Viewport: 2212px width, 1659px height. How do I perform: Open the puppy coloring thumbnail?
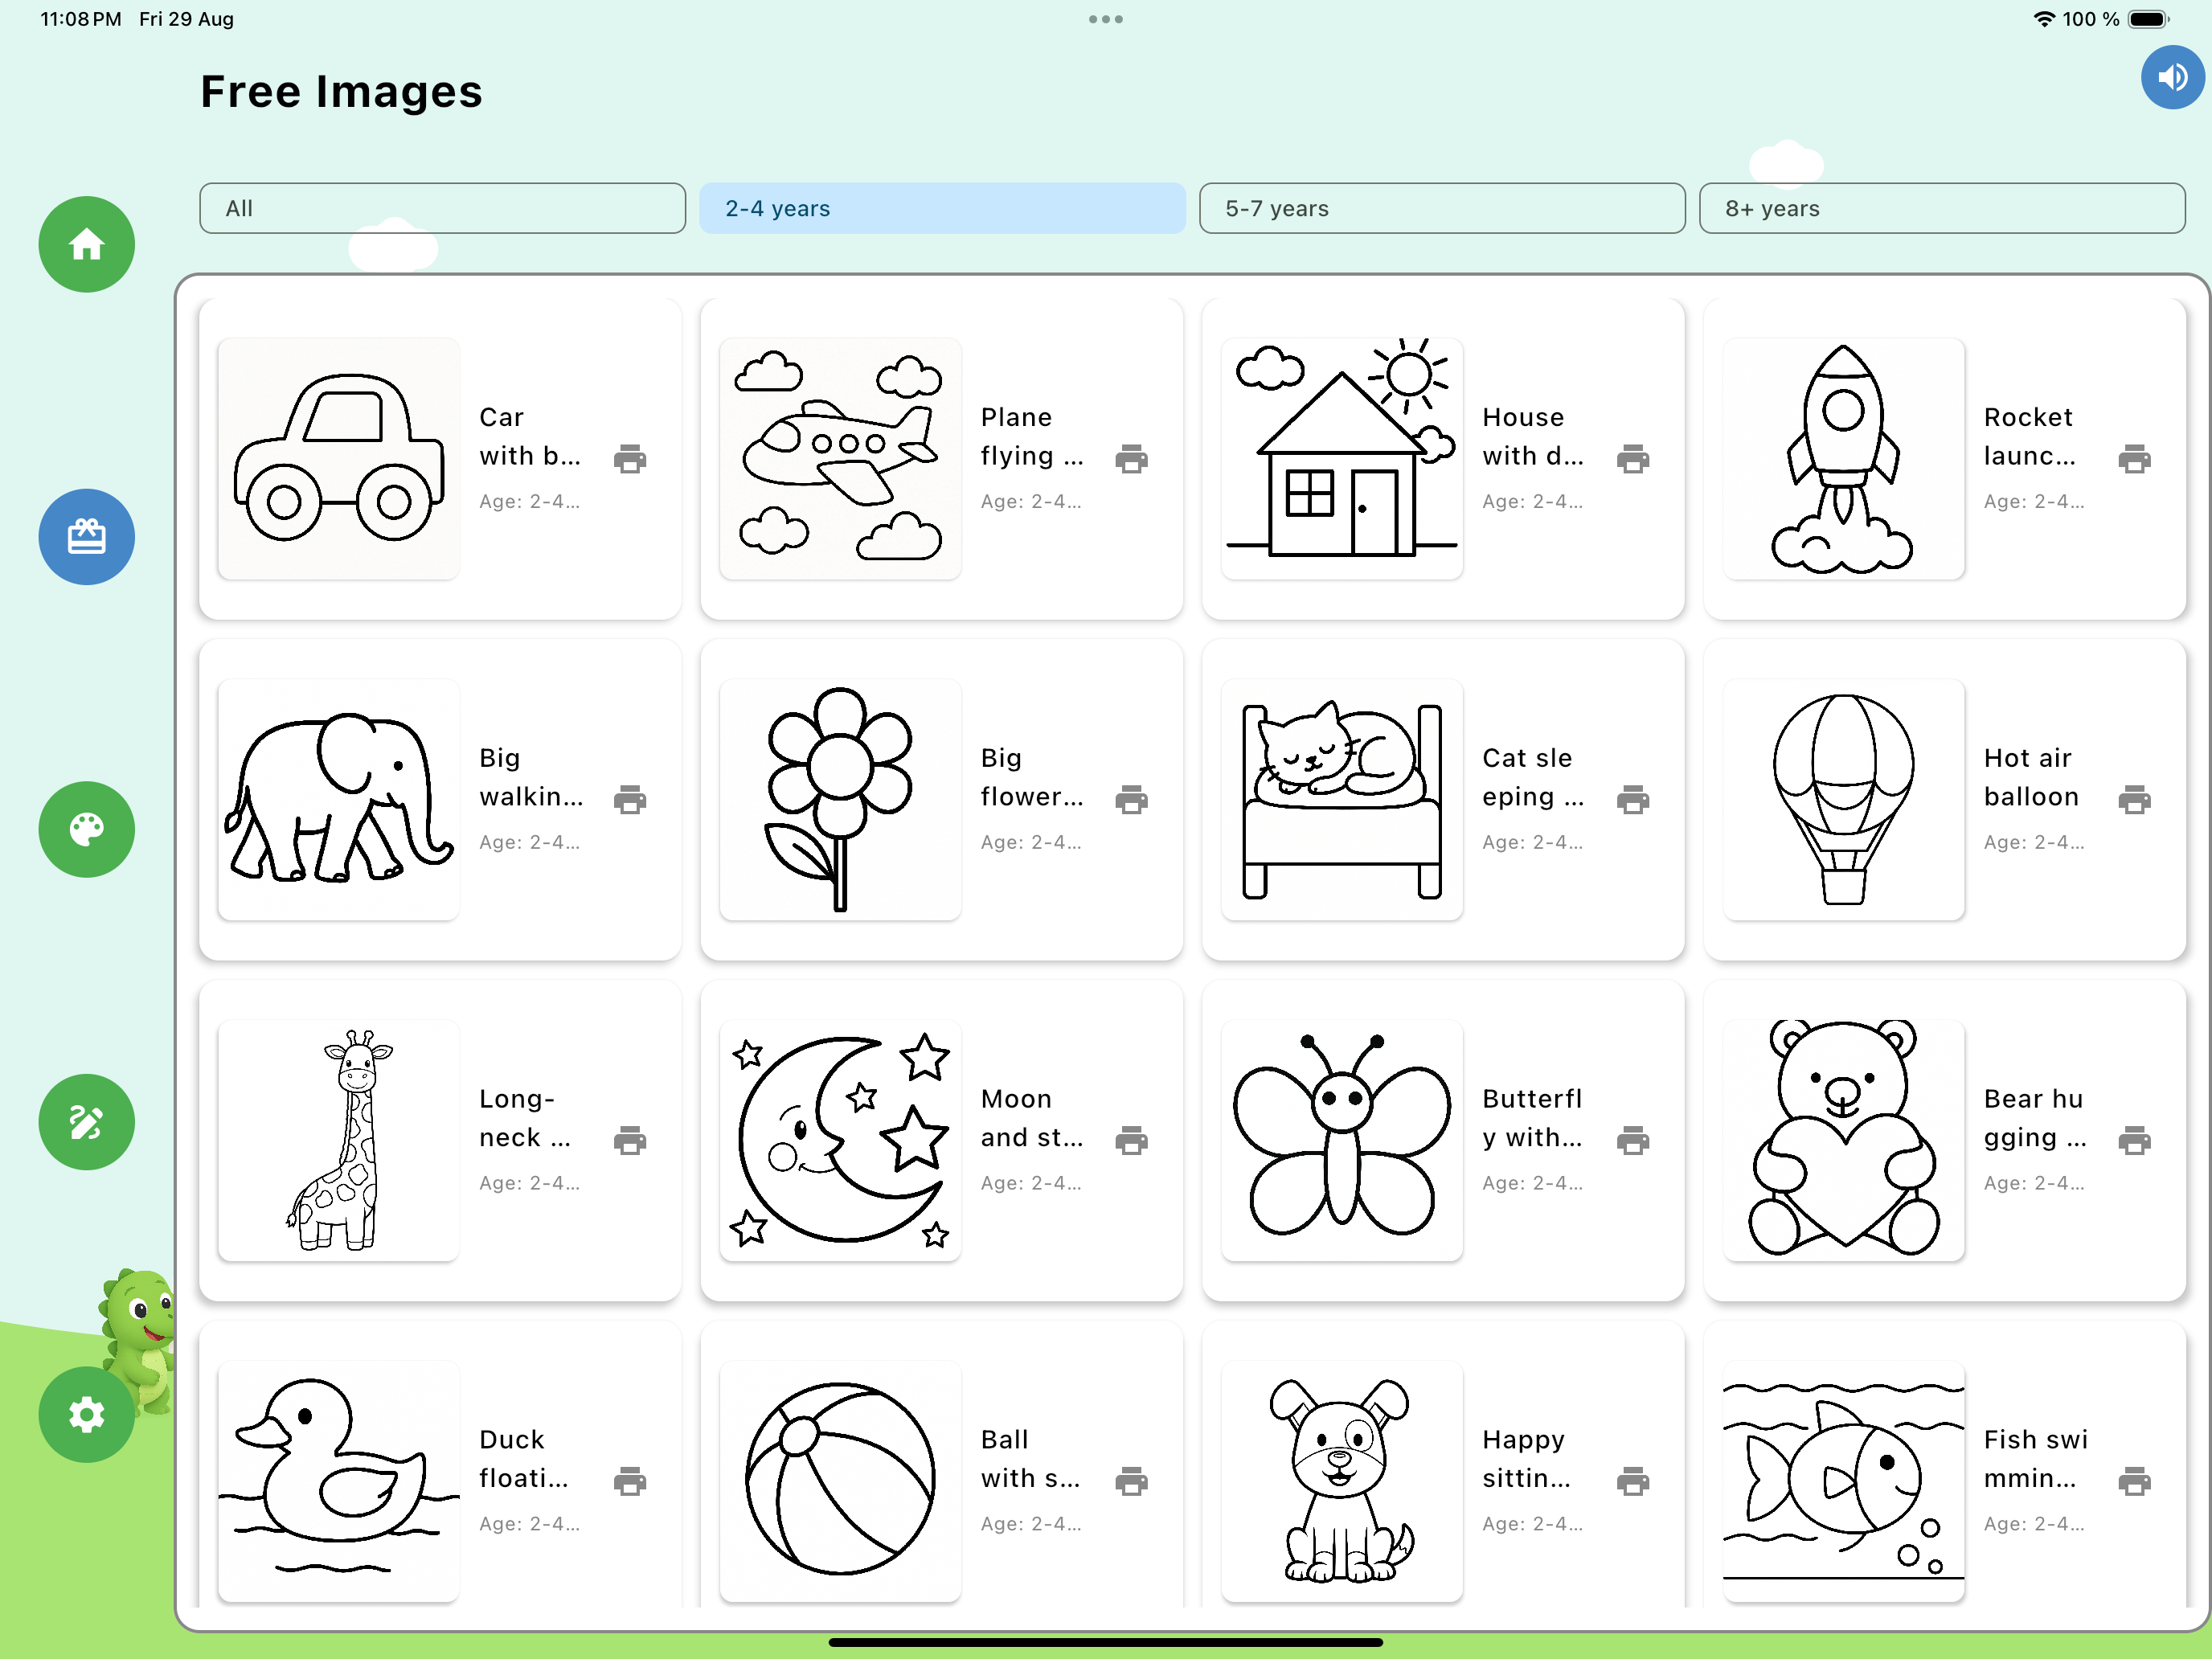click(x=1342, y=1481)
